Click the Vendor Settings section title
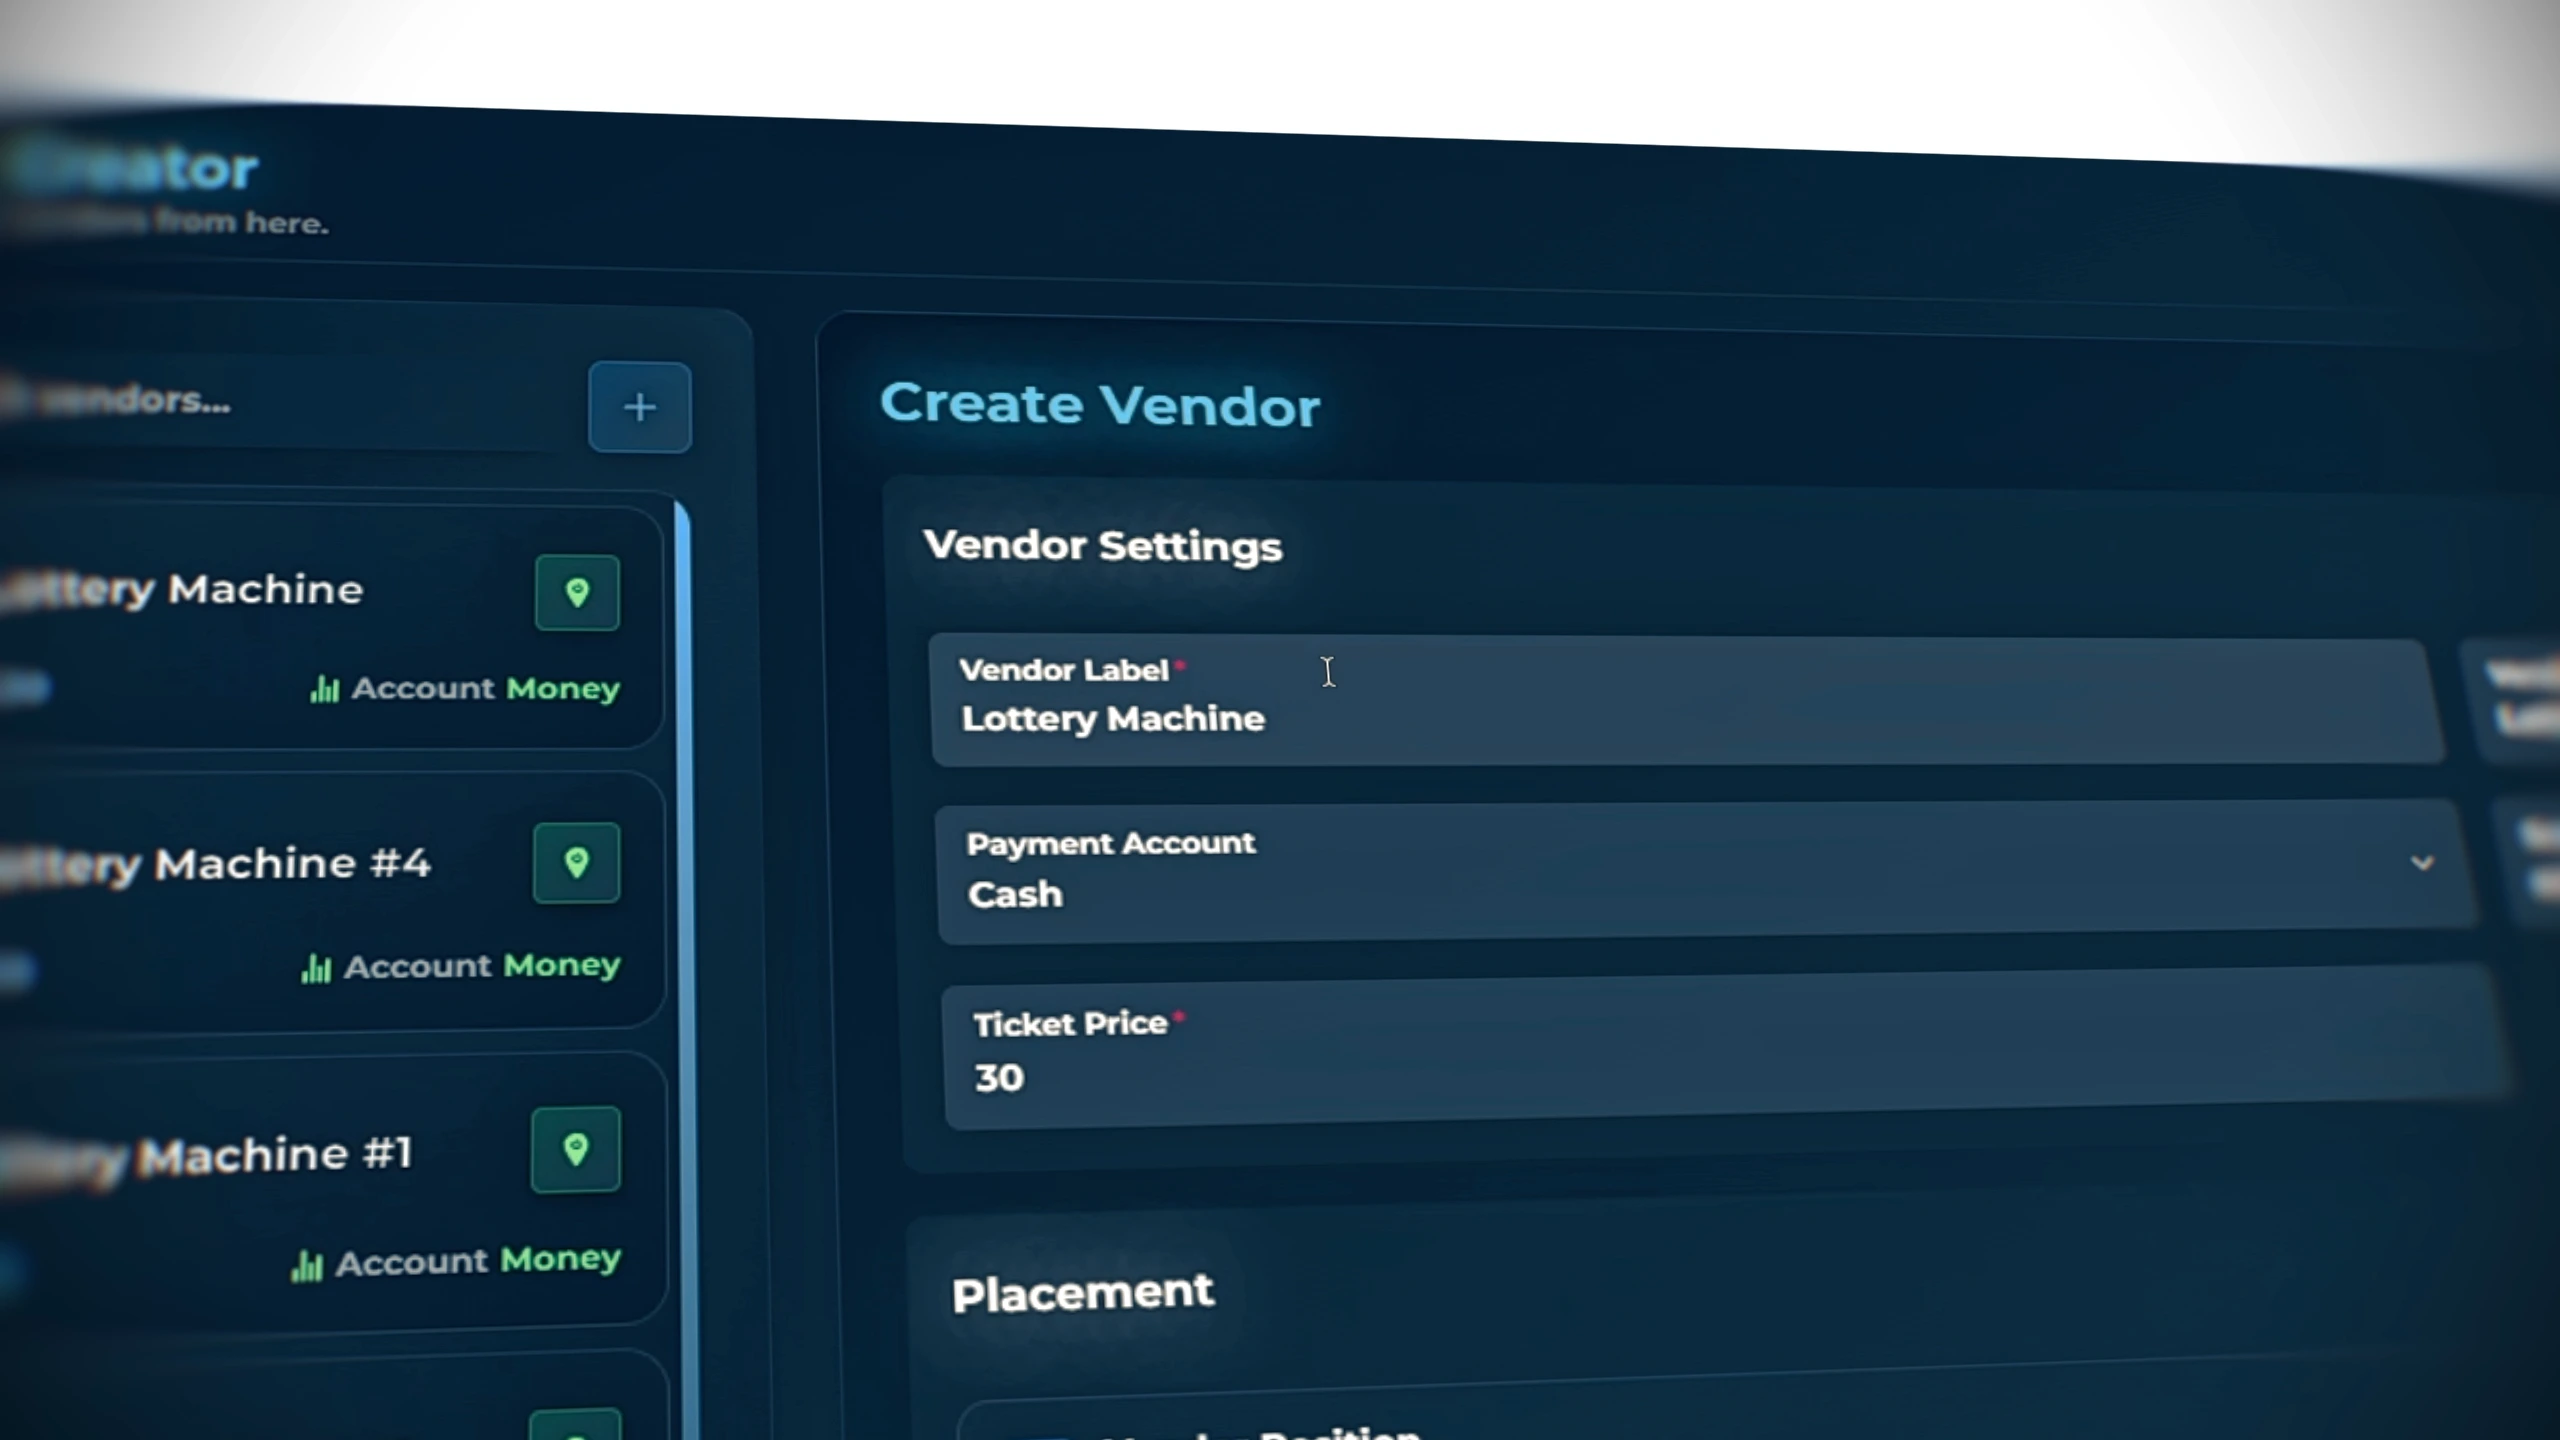 coord(1103,546)
